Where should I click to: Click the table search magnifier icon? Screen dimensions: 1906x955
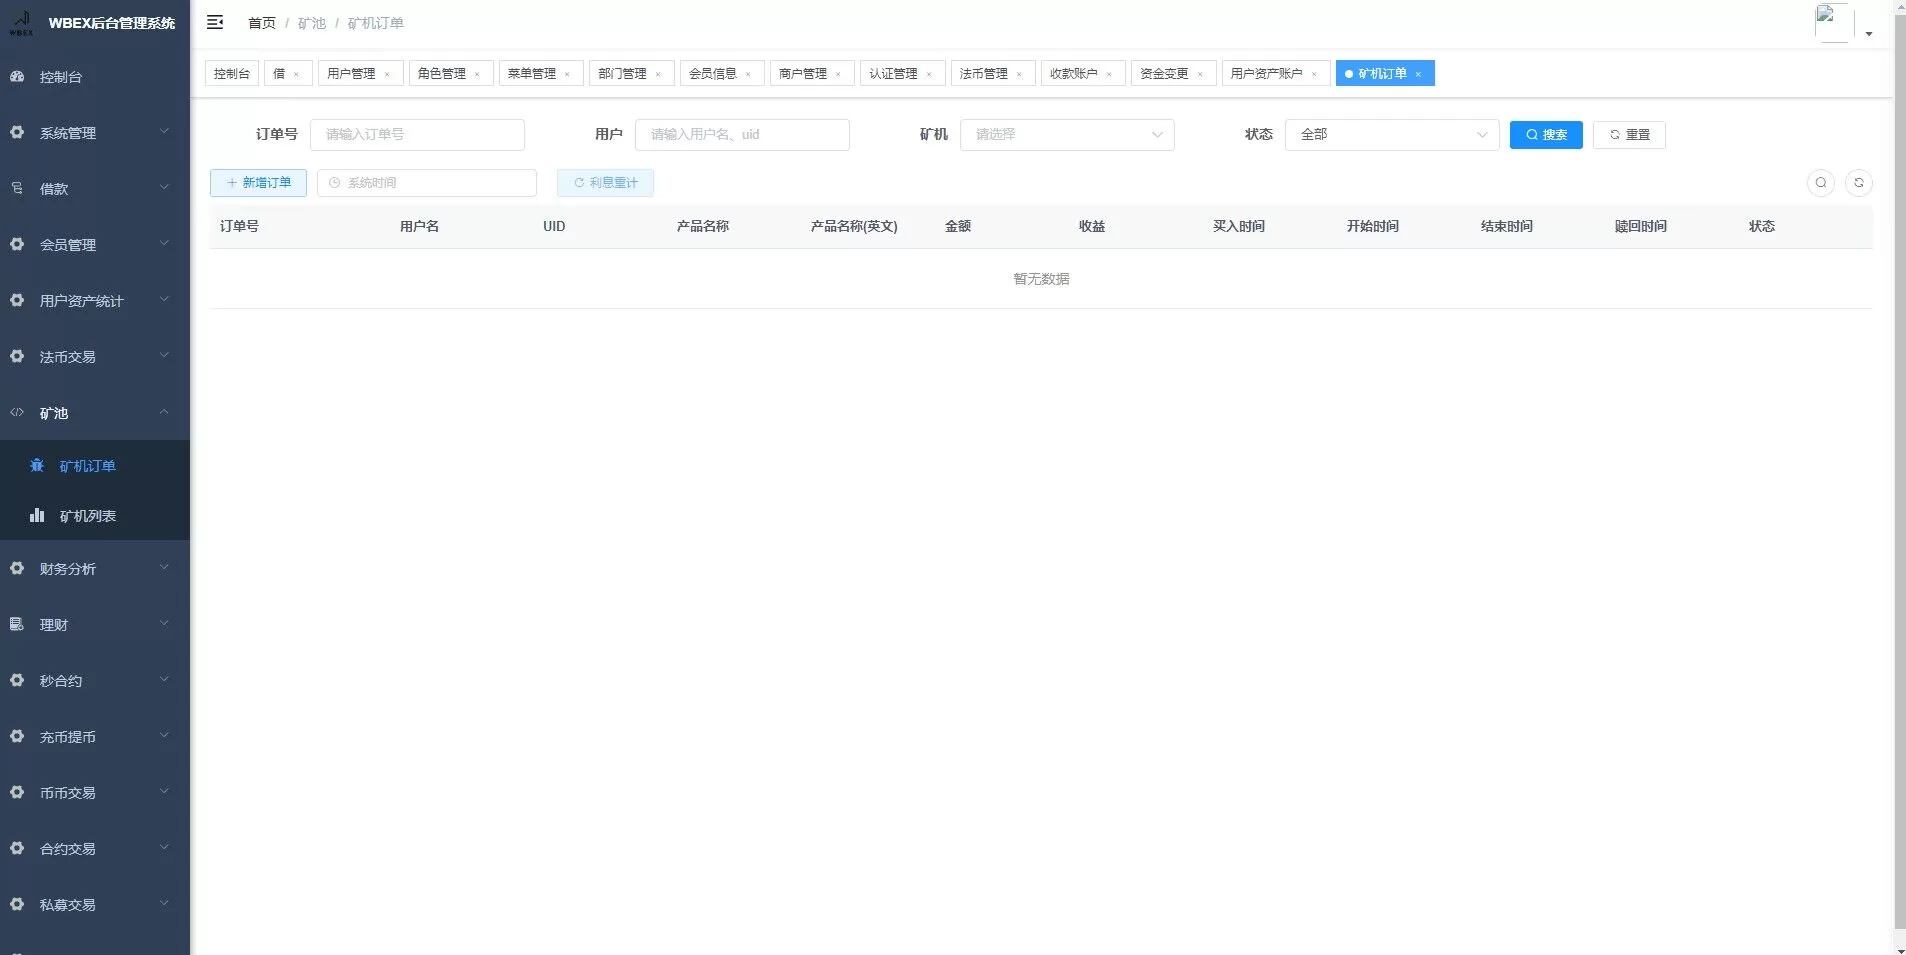1820,183
